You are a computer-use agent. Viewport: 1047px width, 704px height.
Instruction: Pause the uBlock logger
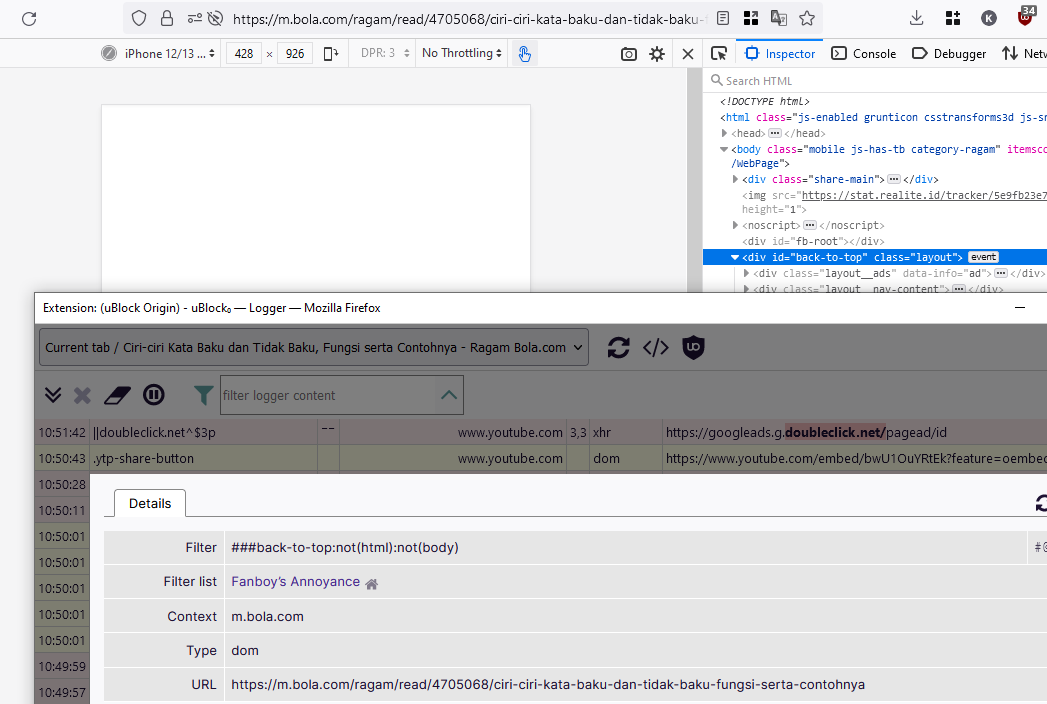(153, 394)
